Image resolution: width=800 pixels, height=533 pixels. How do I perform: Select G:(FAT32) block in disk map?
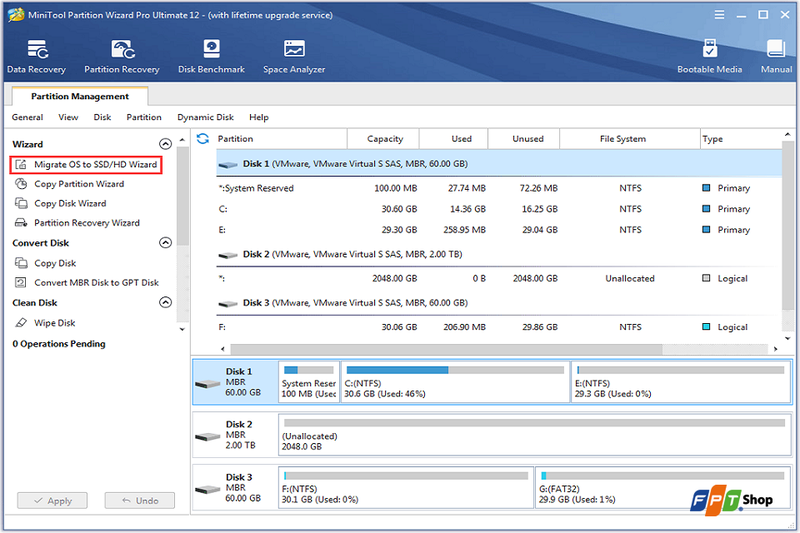pos(662,488)
